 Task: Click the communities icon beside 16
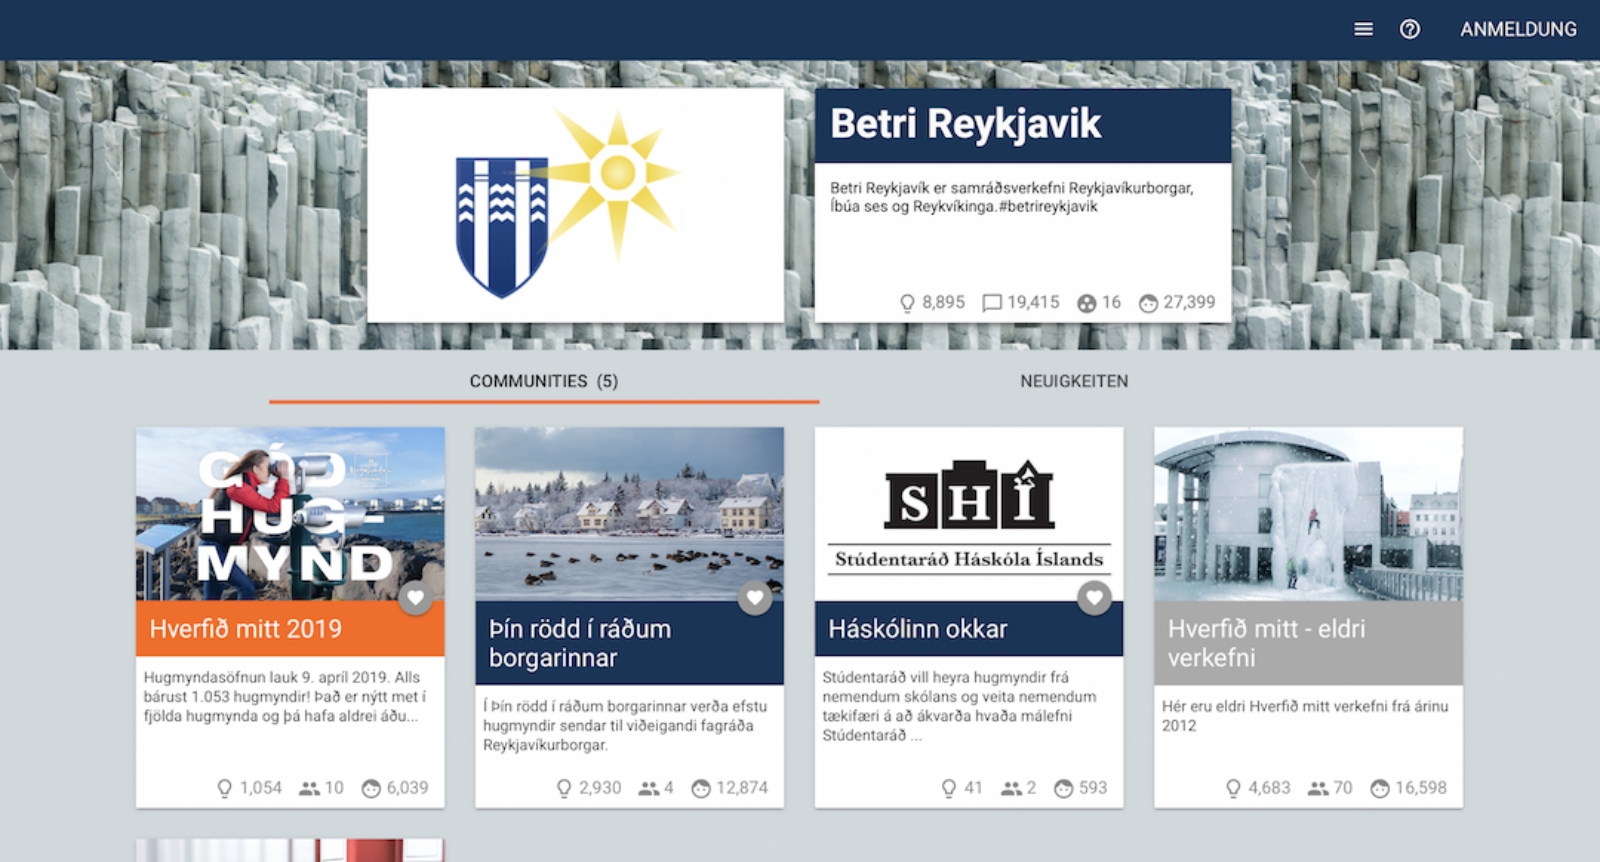1086,303
